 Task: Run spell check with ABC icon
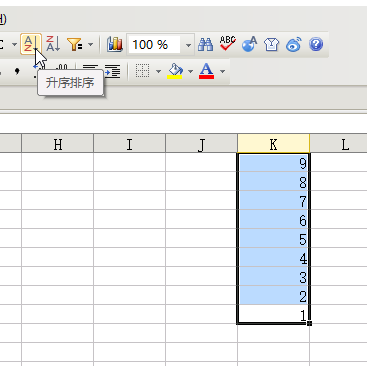point(228,44)
